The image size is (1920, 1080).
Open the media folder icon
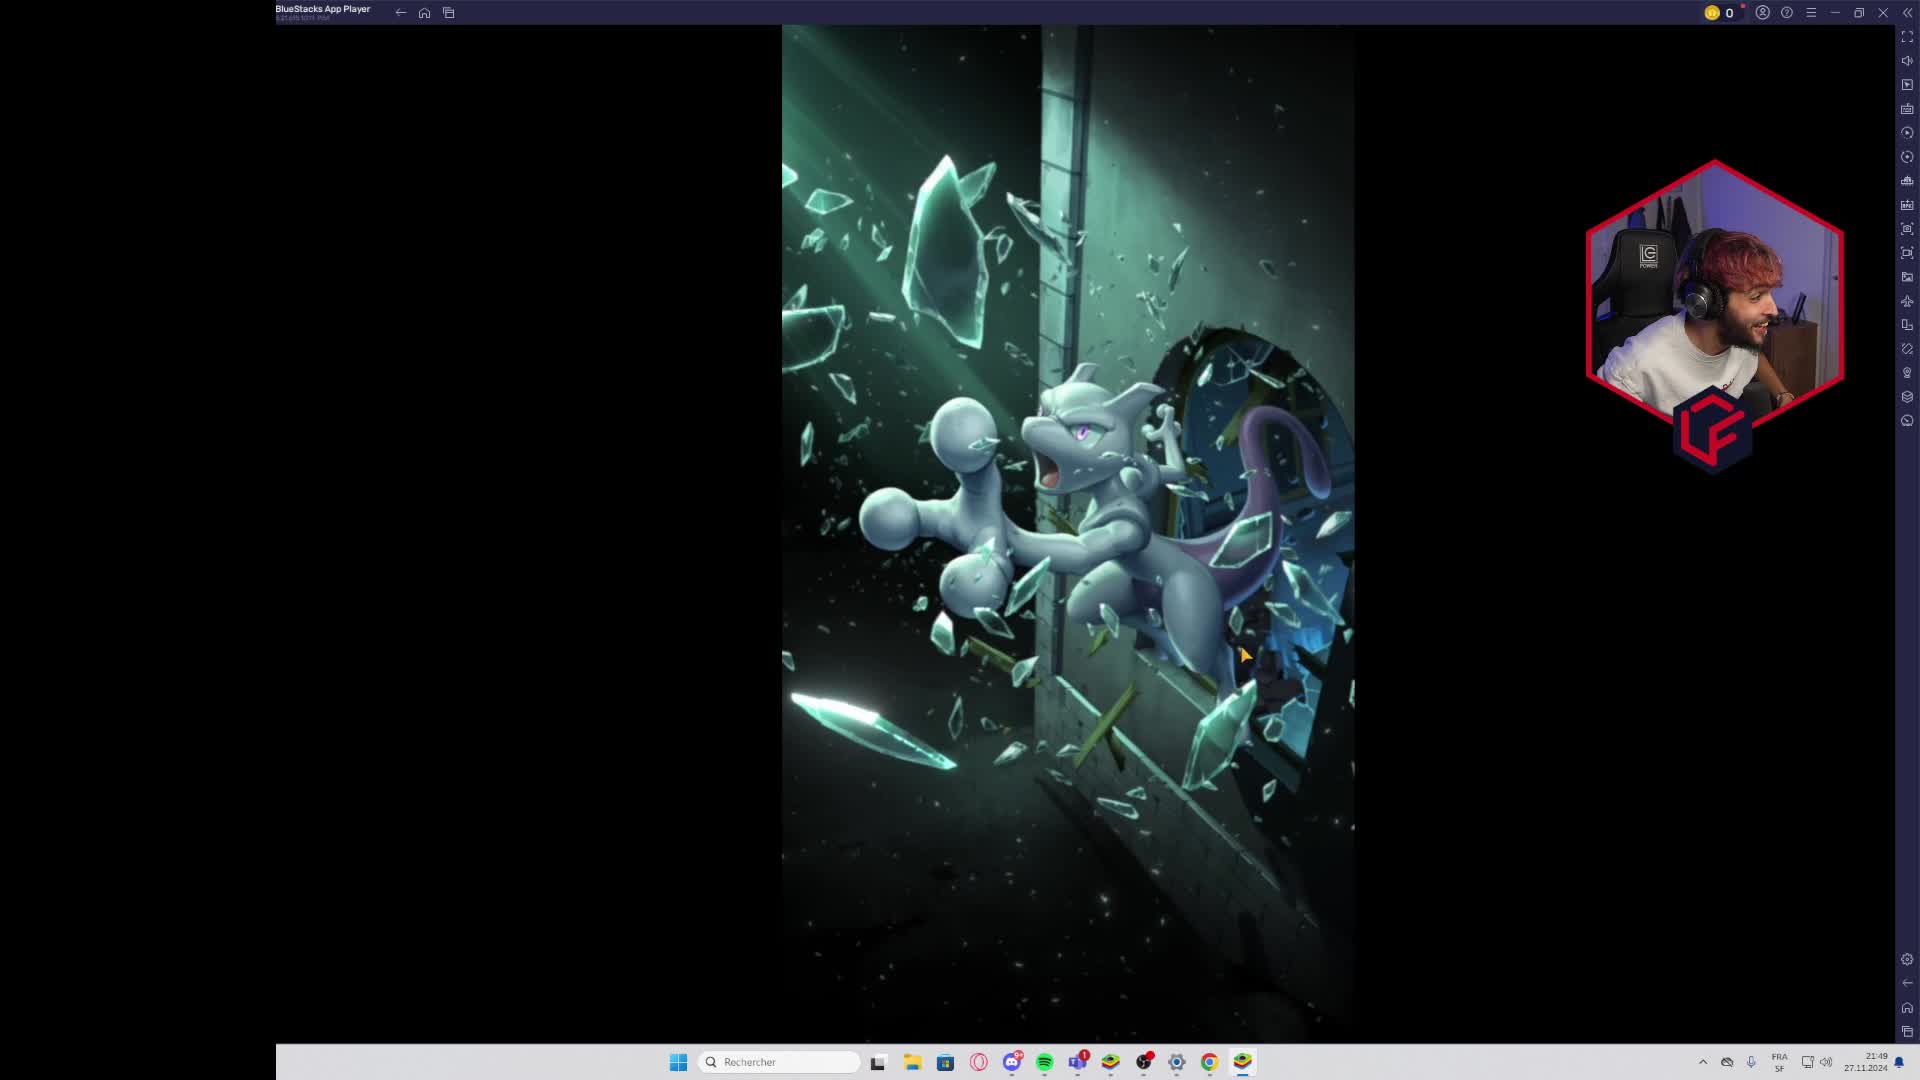(1907, 277)
